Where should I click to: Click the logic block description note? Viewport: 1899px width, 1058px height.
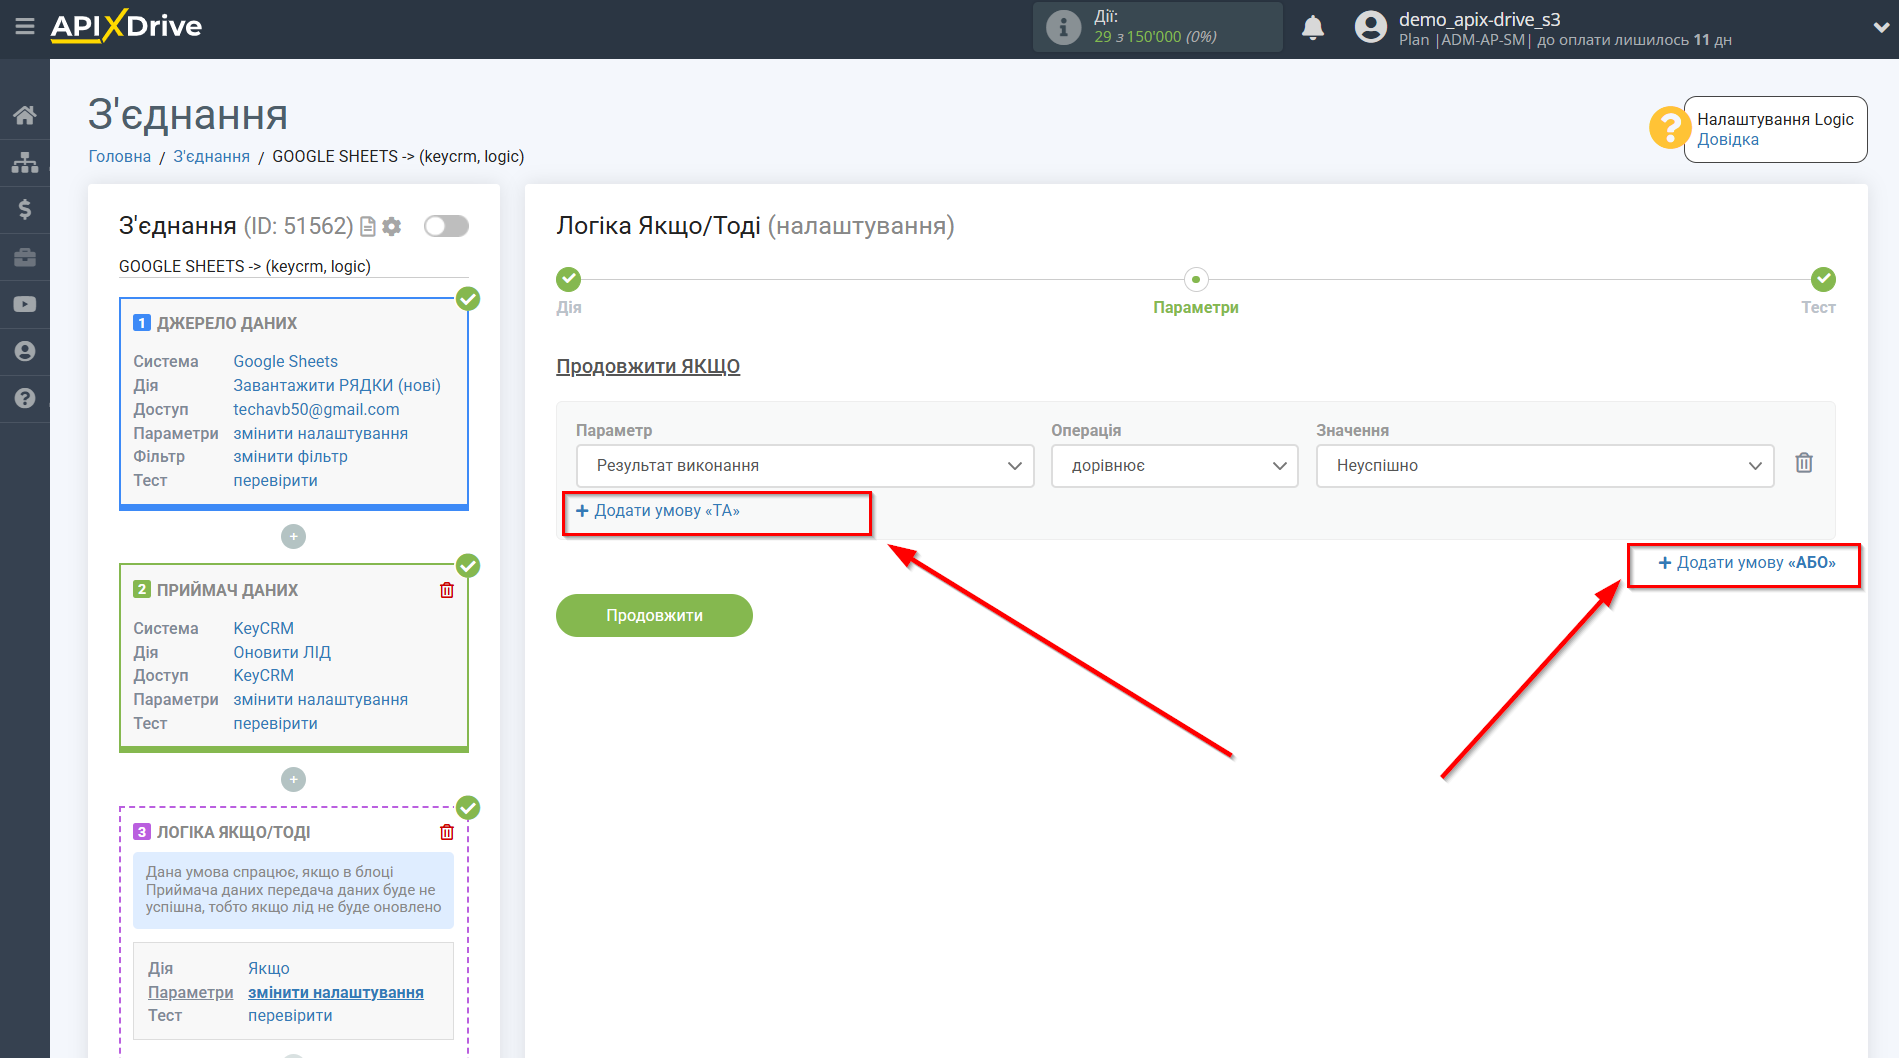(x=293, y=890)
